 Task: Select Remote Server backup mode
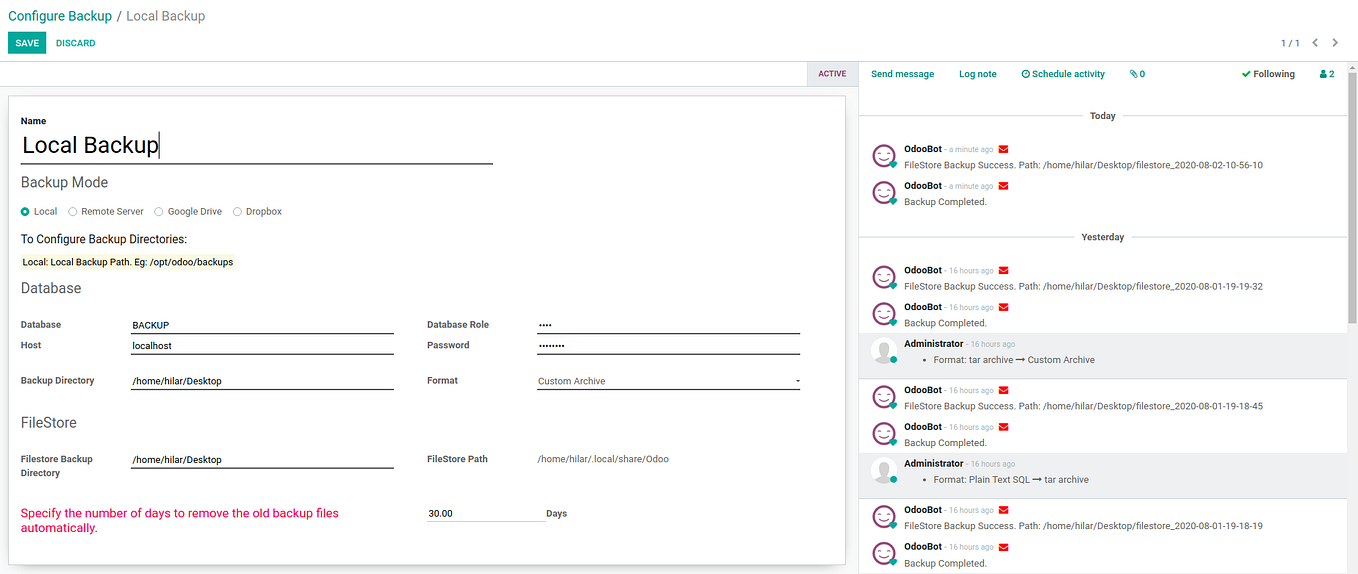[72, 212]
